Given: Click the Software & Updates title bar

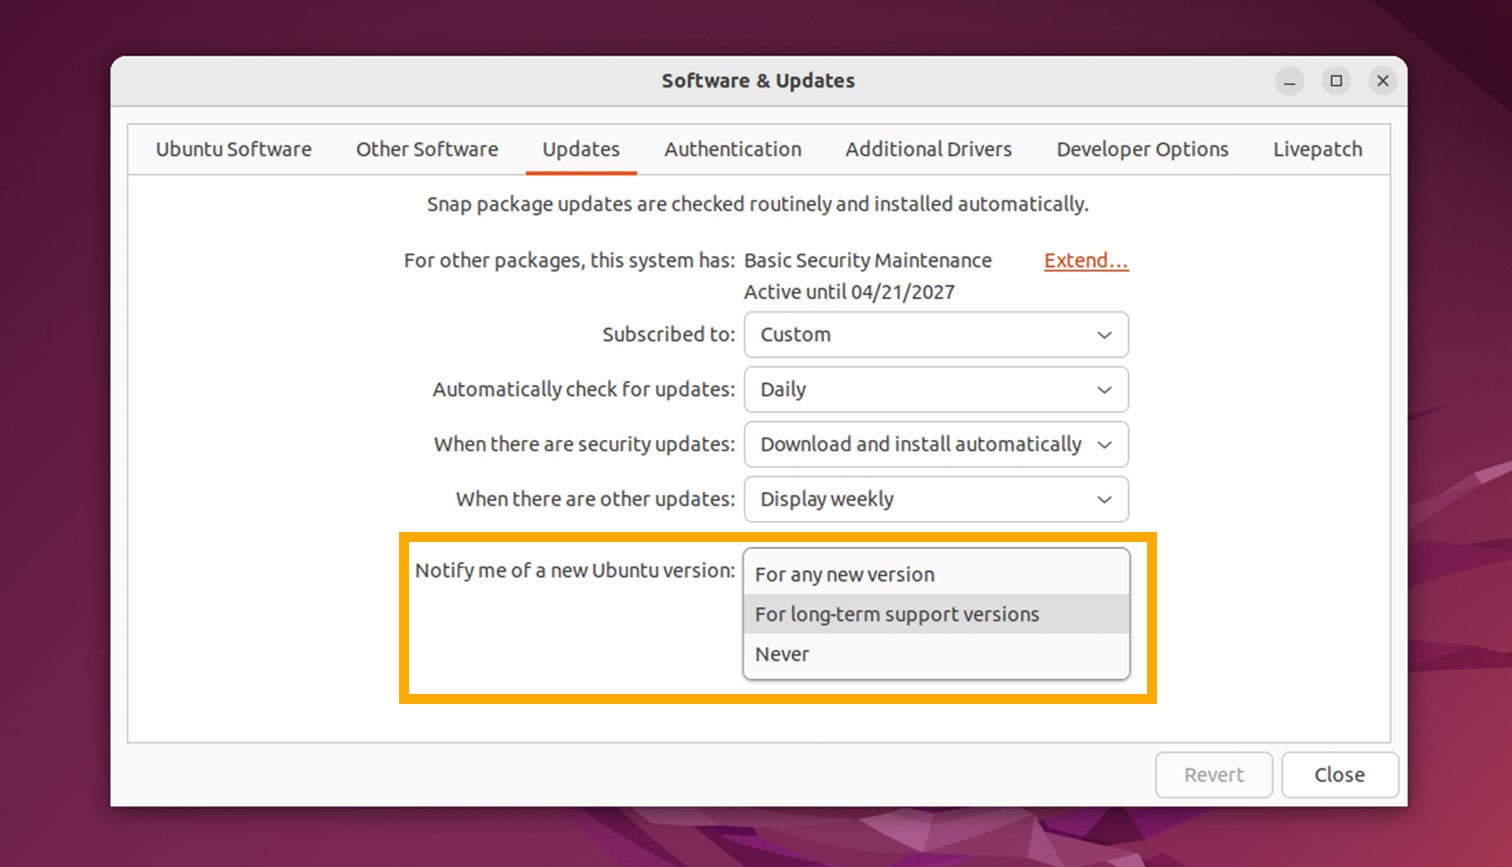Looking at the screenshot, I should [758, 81].
